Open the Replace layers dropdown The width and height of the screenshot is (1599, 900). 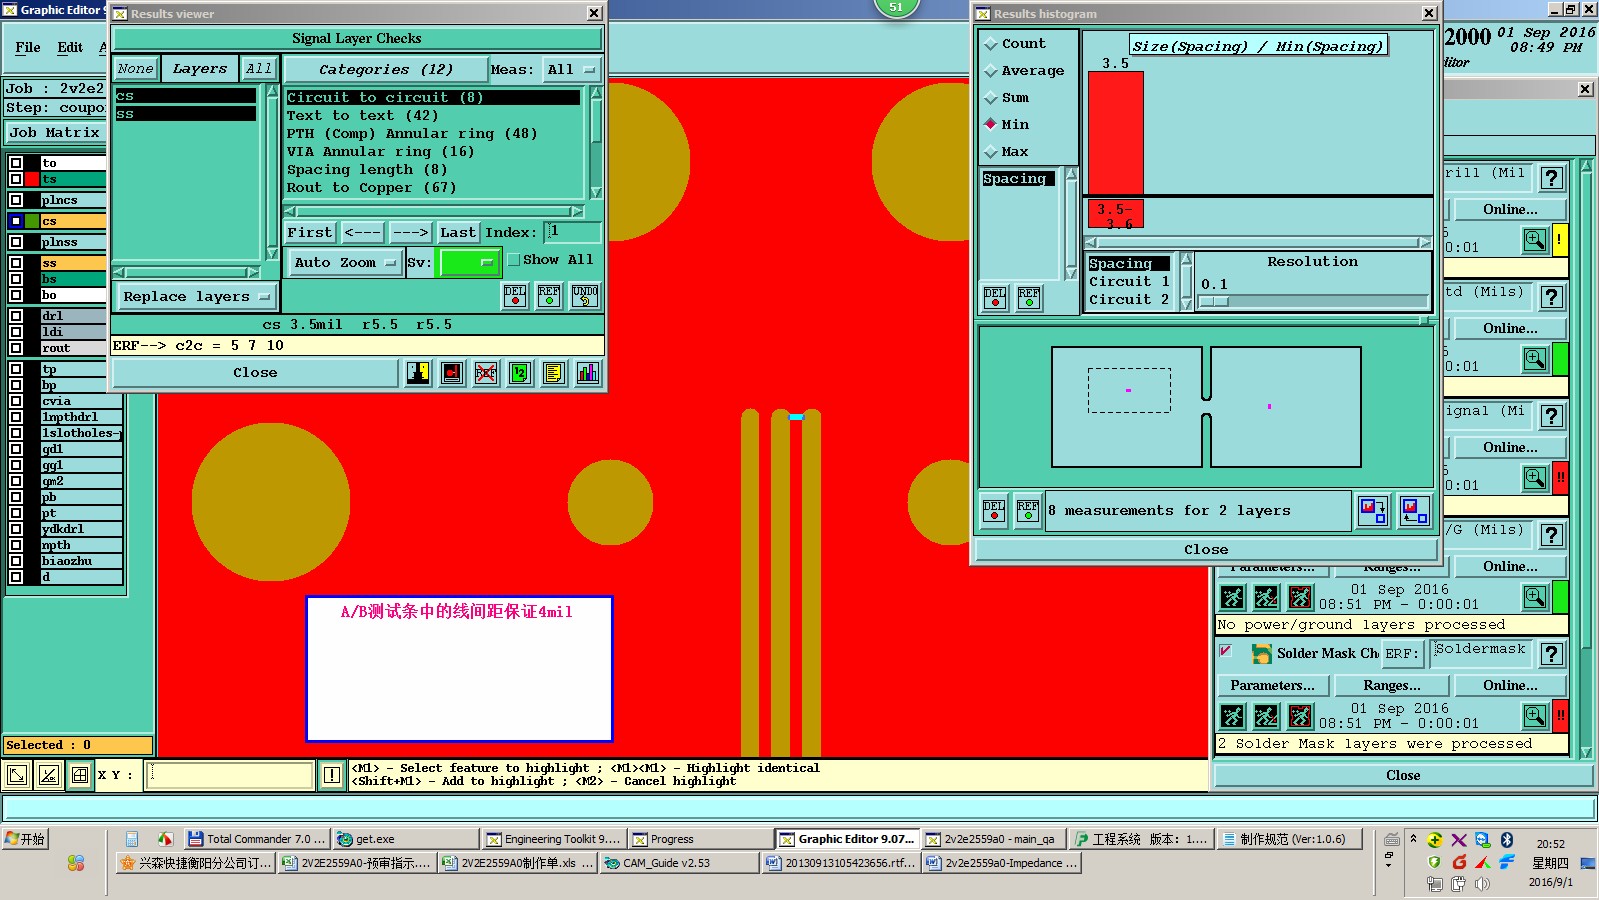pos(196,297)
